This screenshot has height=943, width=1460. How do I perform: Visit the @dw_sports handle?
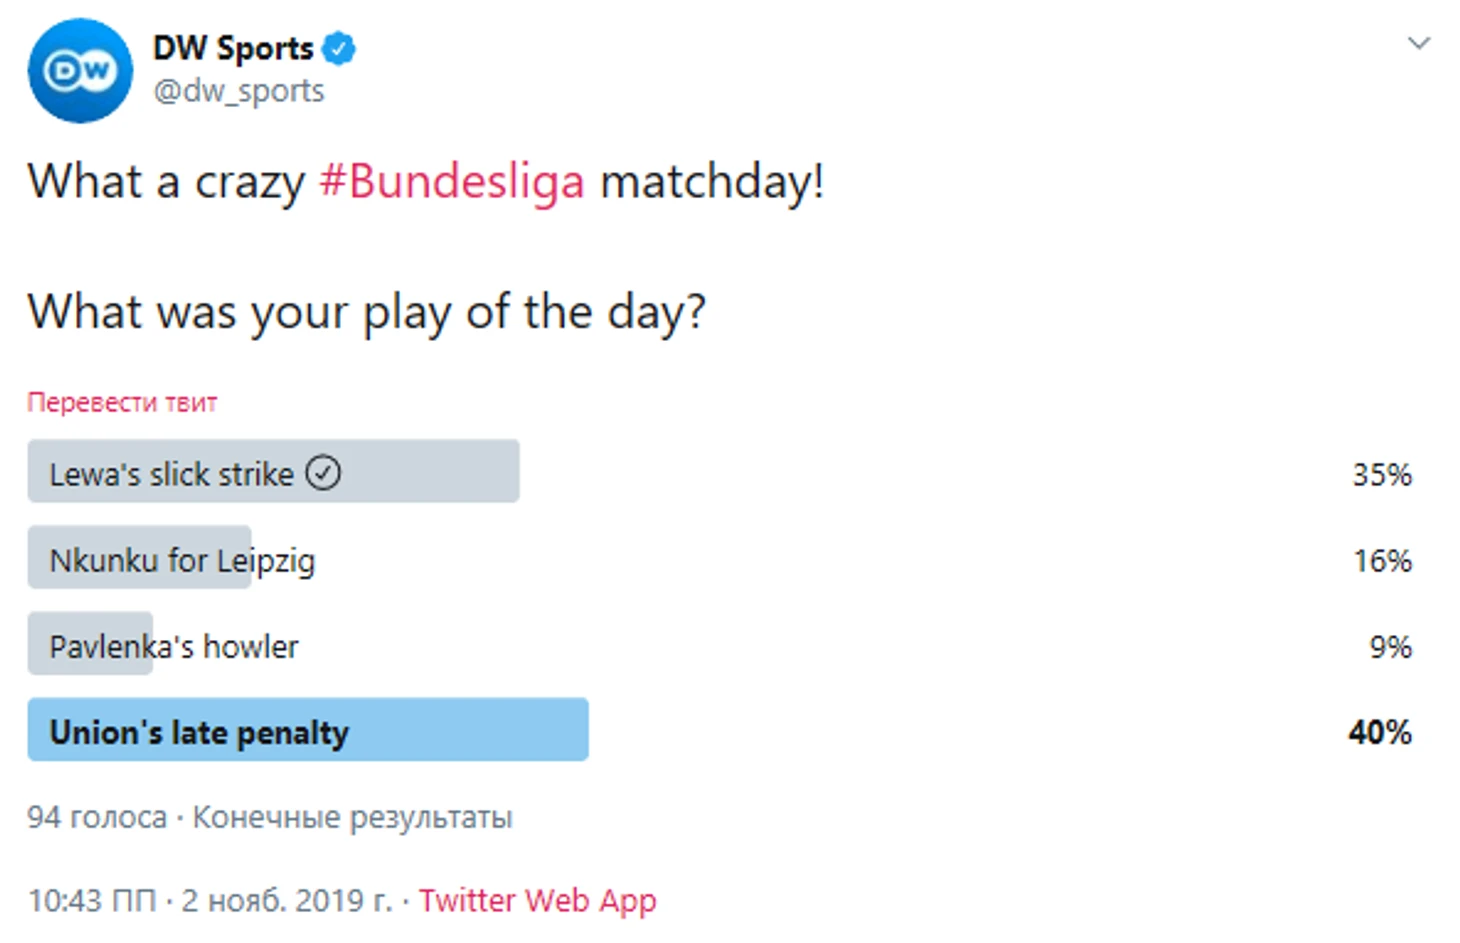[238, 91]
